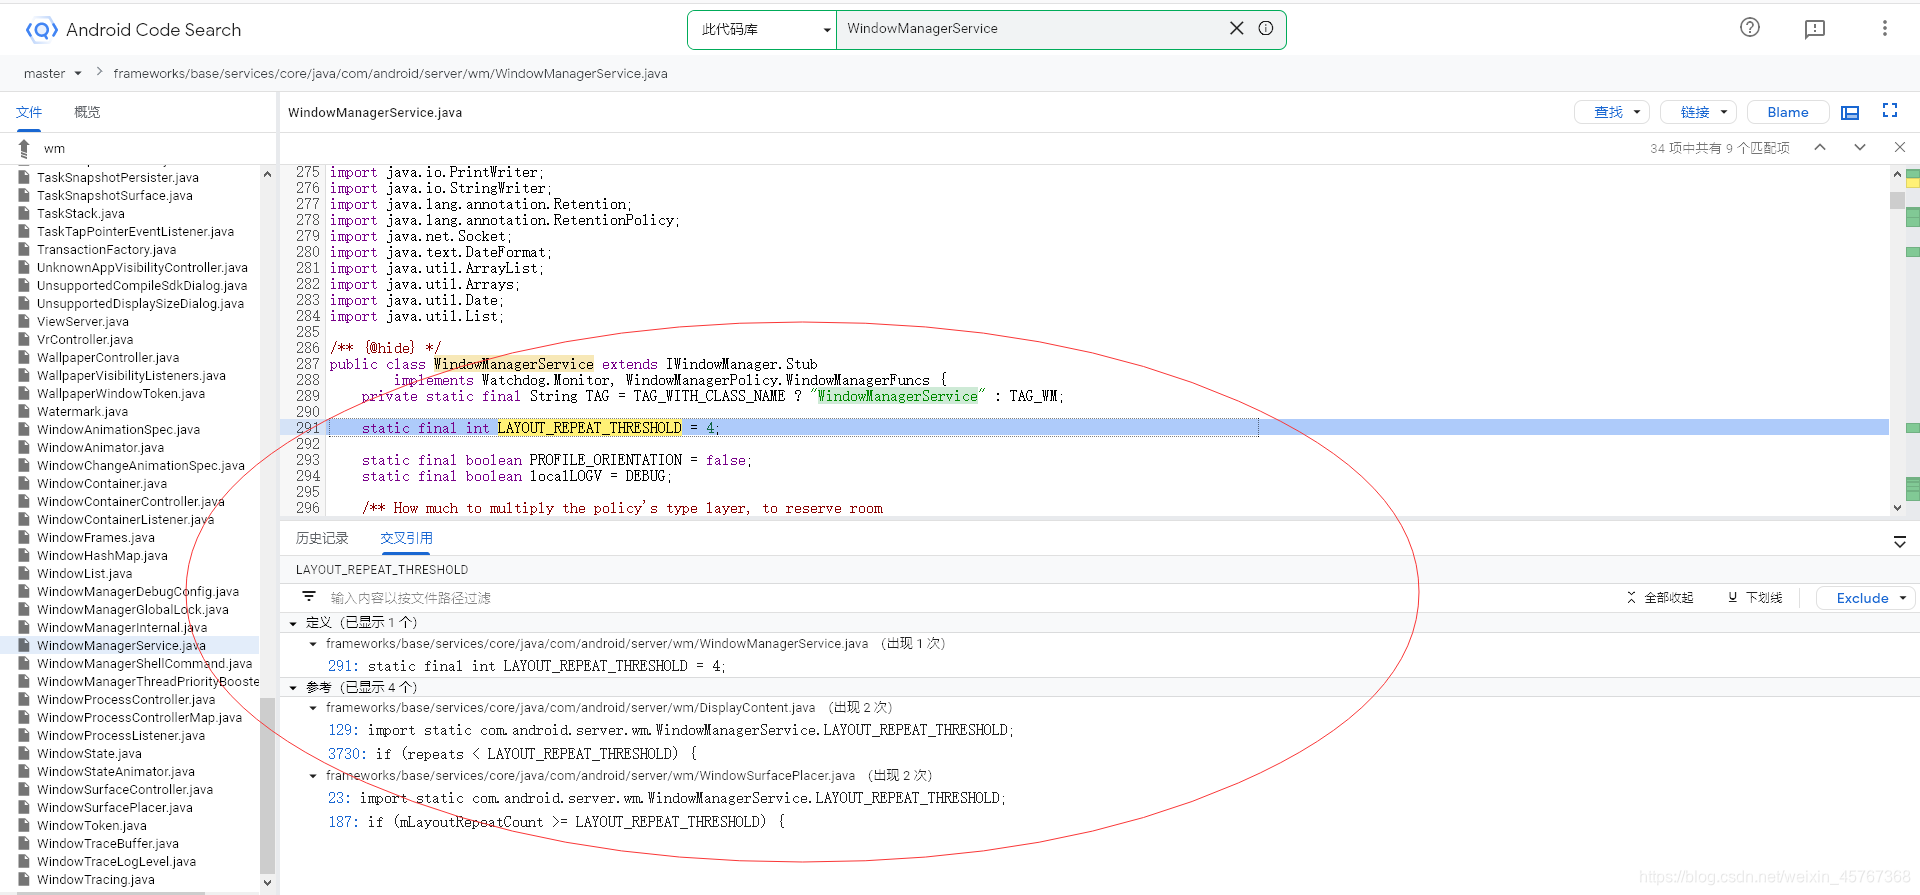Open the search info icon
The height and width of the screenshot is (895, 1920).
click(1266, 28)
